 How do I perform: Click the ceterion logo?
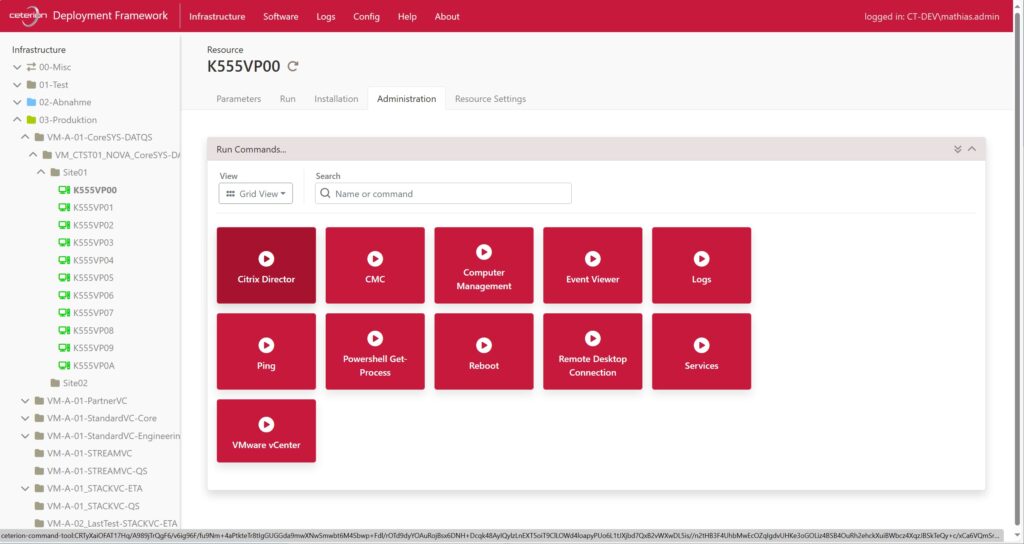(x=27, y=16)
